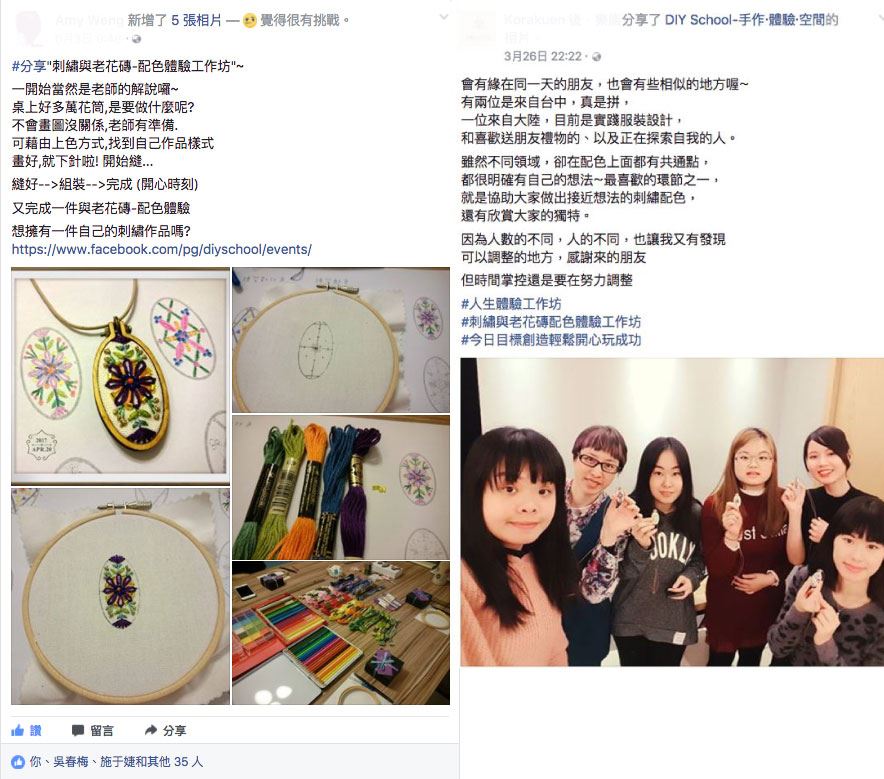Image resolution: width=884 pixels, height=779 pixels.
Task: Open the embroidered pendant necklace photo
Action: click(121, 376)
